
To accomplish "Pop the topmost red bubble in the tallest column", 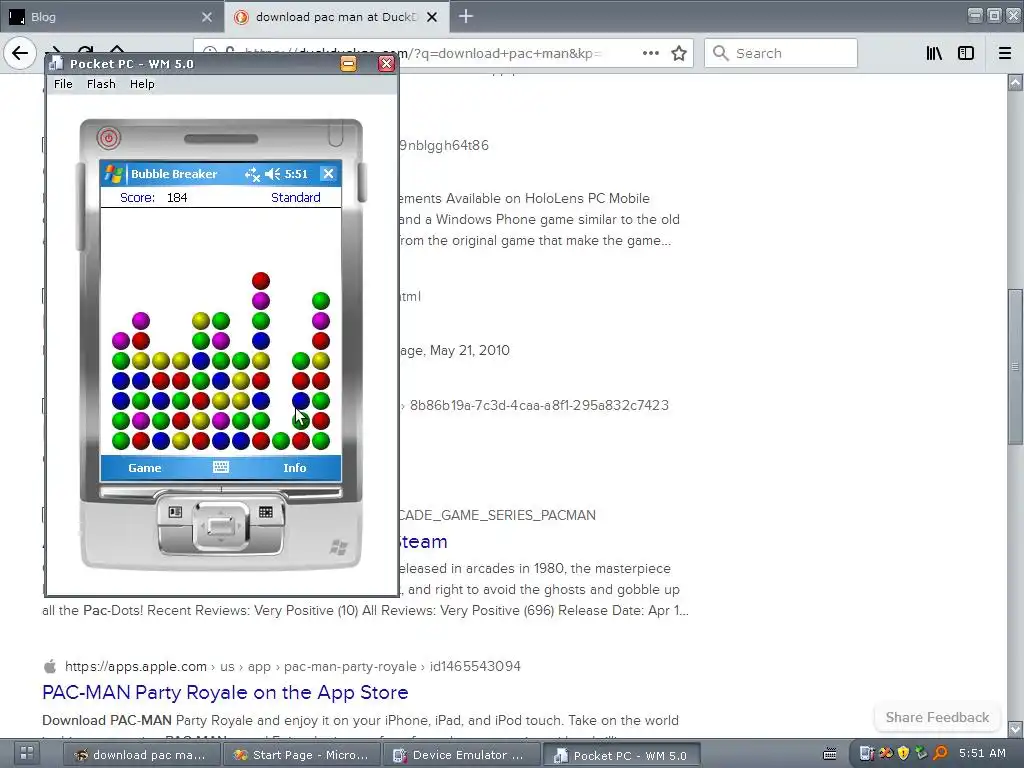I will [x=261, y=281].
